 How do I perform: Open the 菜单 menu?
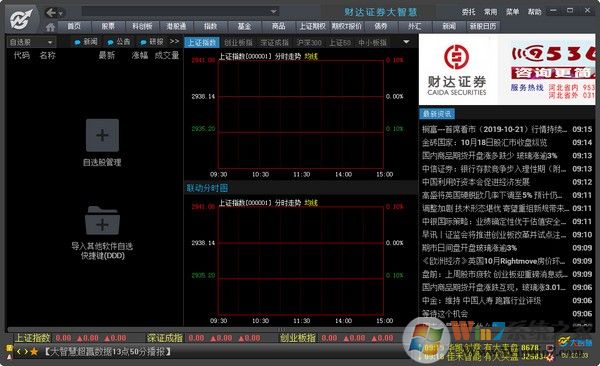coord(512,12)
